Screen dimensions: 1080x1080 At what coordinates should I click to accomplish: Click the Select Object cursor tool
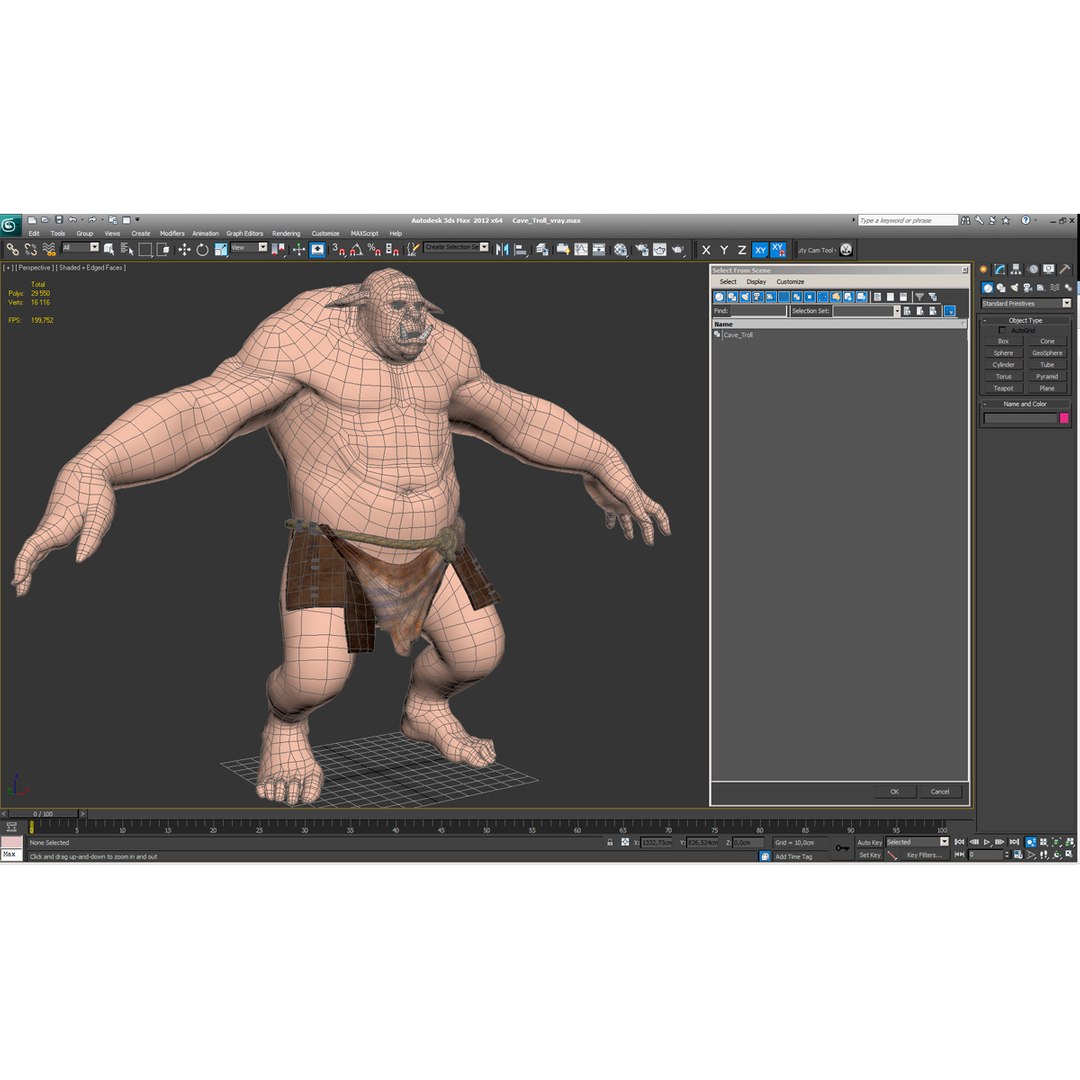[109, 249]
